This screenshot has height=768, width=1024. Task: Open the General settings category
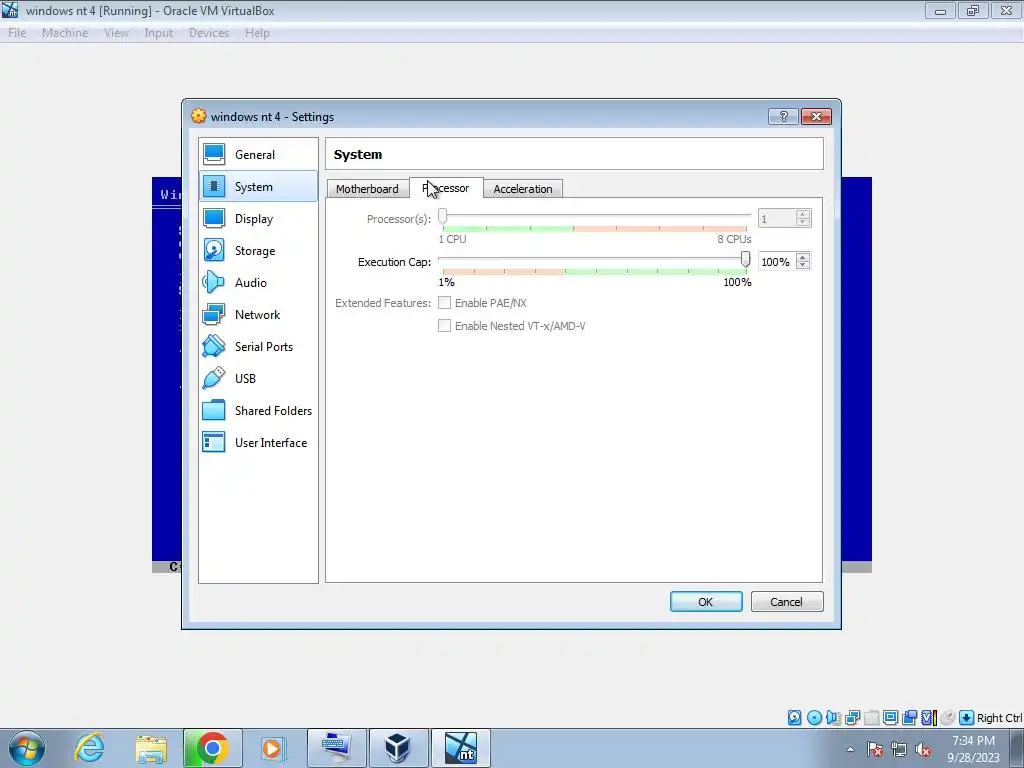click(x=258, y=155)
